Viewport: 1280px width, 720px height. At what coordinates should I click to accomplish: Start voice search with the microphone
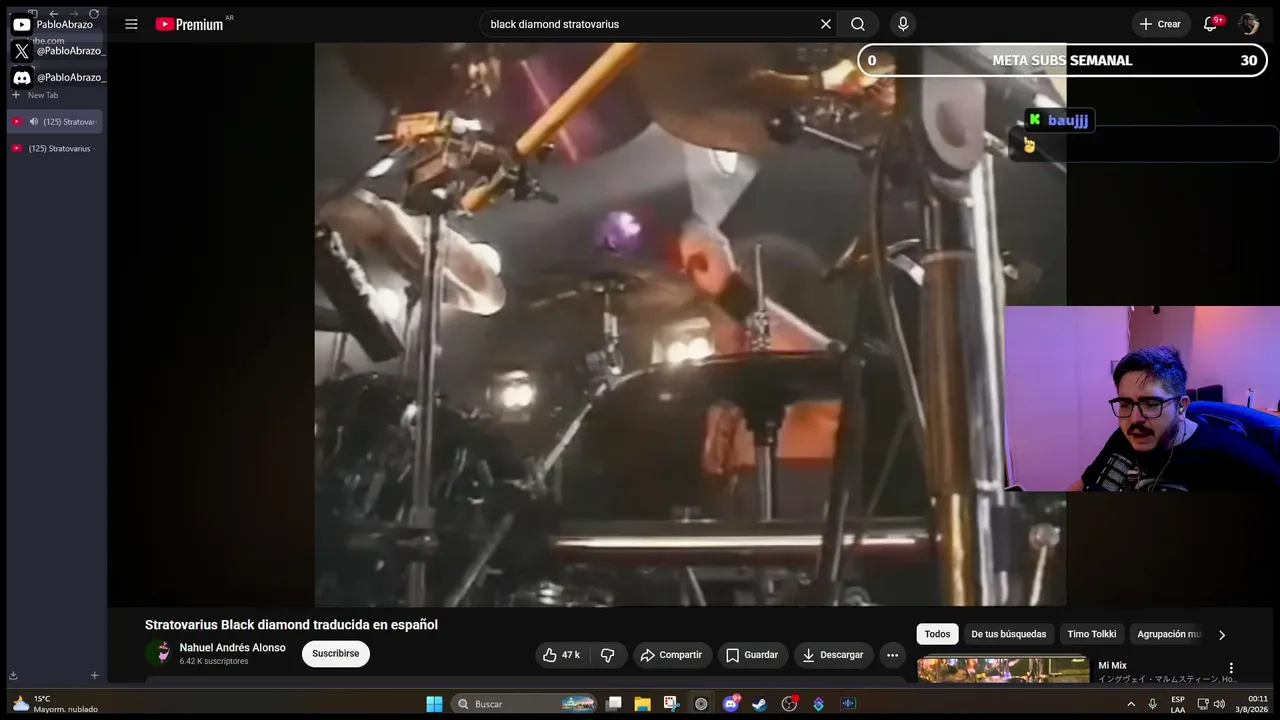[x=903, y=24]
